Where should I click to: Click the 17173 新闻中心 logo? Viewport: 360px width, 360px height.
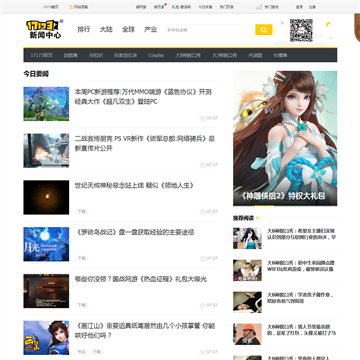tap(44, 29)
